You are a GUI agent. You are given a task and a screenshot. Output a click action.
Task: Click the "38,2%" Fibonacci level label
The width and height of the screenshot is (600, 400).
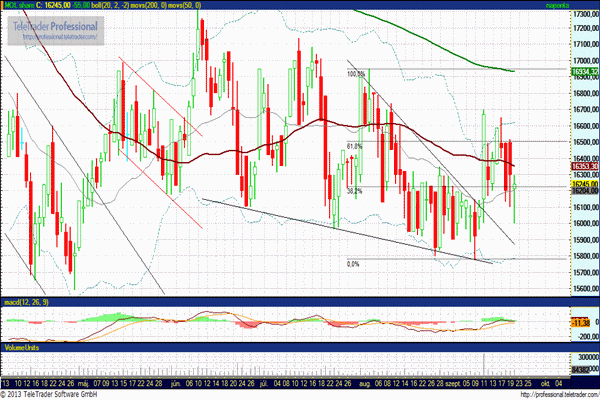point(354,191)
